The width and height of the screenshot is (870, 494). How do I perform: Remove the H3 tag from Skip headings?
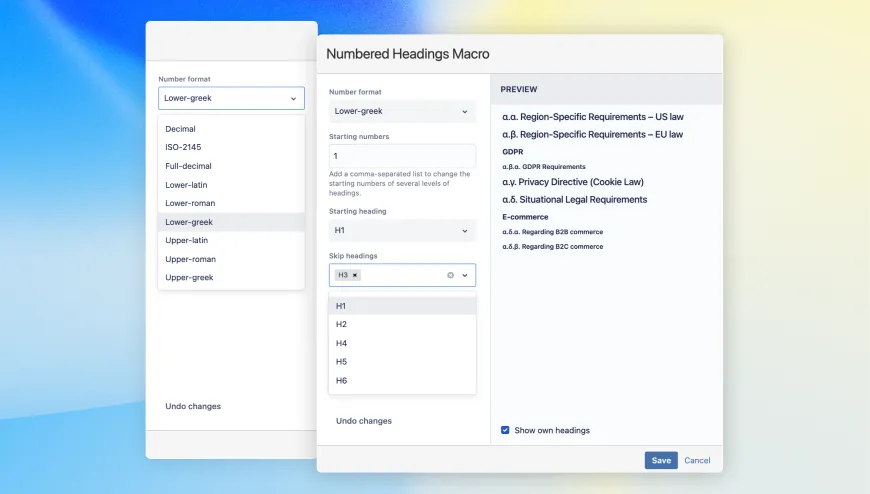point(355,275)
